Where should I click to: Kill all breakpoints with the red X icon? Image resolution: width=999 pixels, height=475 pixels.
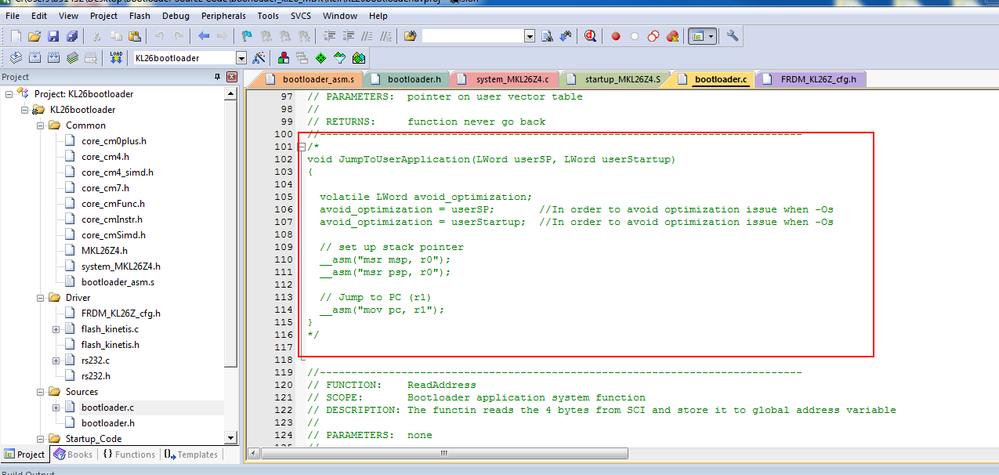tap(672, 36)
